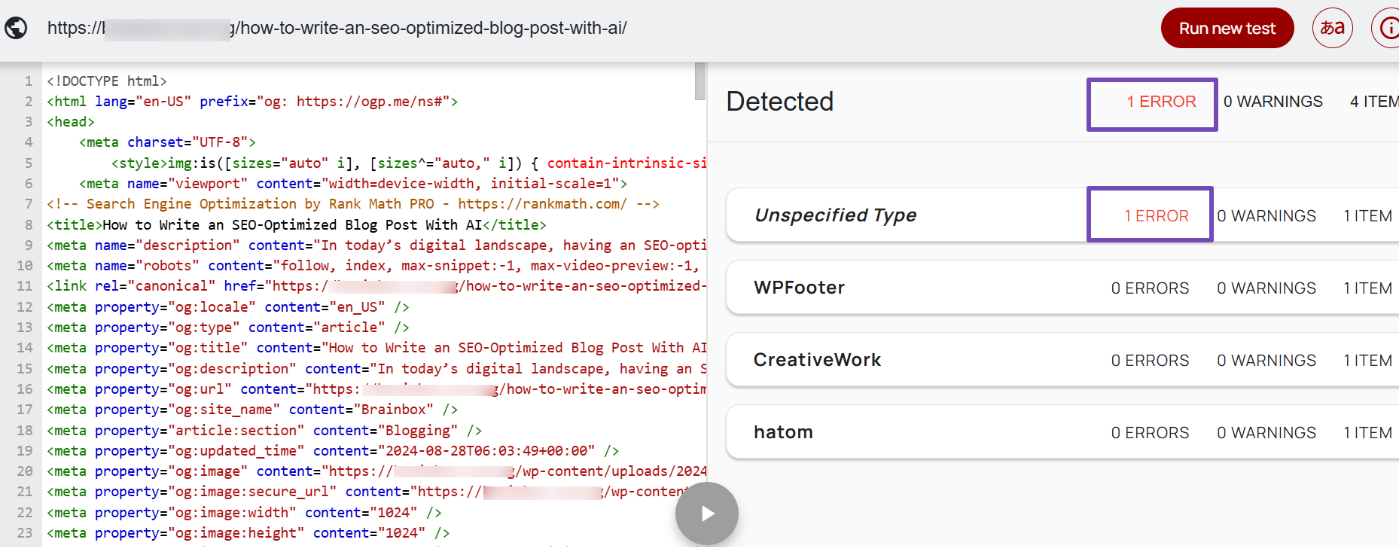Image resolution: width=1399 pixels, height=547 pixels.
Task: Click 0 ERRORS in the WPFooter row
Action: [1150, 288]
